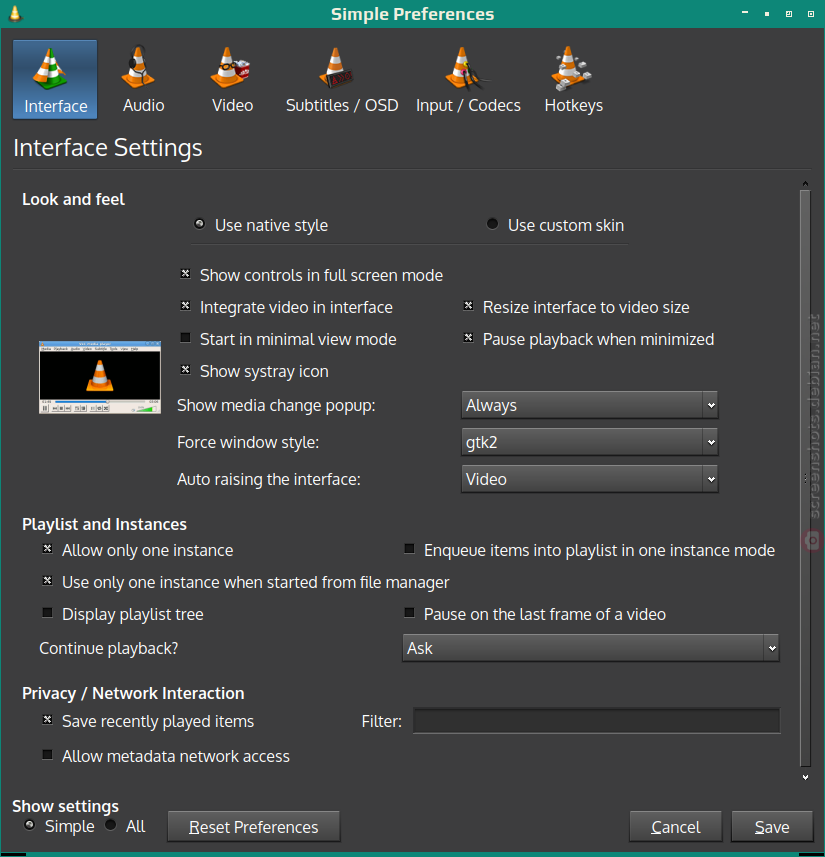The height and width of the screenshot is (857, 825).
Task: Click the Save button
Action: point(772,826)
